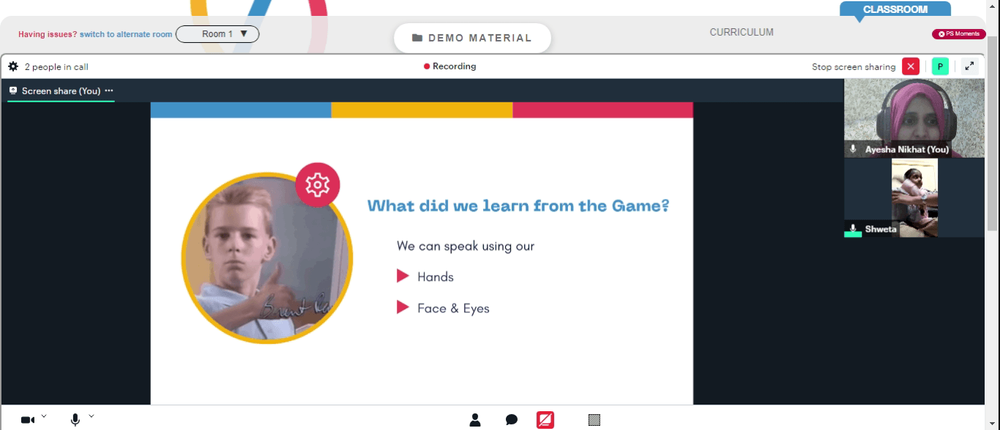This screenshot has height=430, width=1000.
Task: Click switch to alternate room link
Action: point(126,34)
